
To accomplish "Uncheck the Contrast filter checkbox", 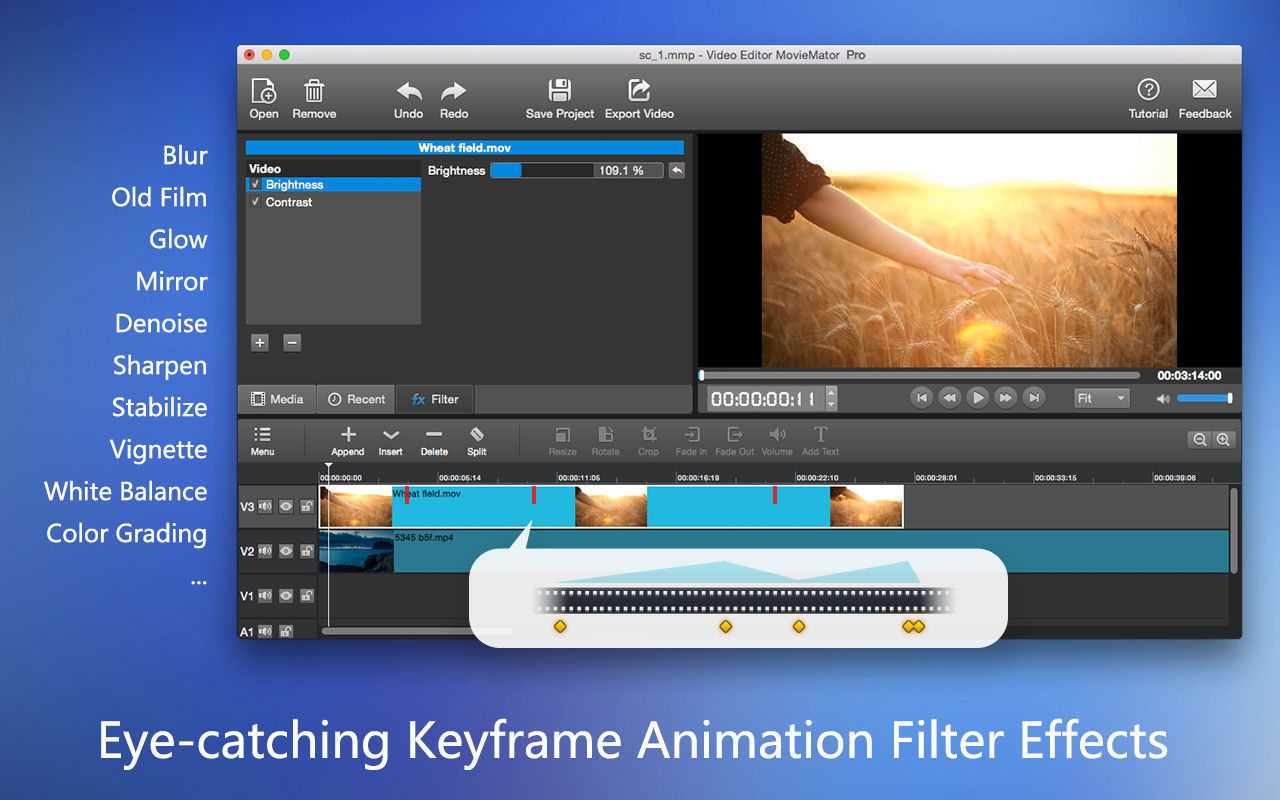I will click(x=257, y=202).
